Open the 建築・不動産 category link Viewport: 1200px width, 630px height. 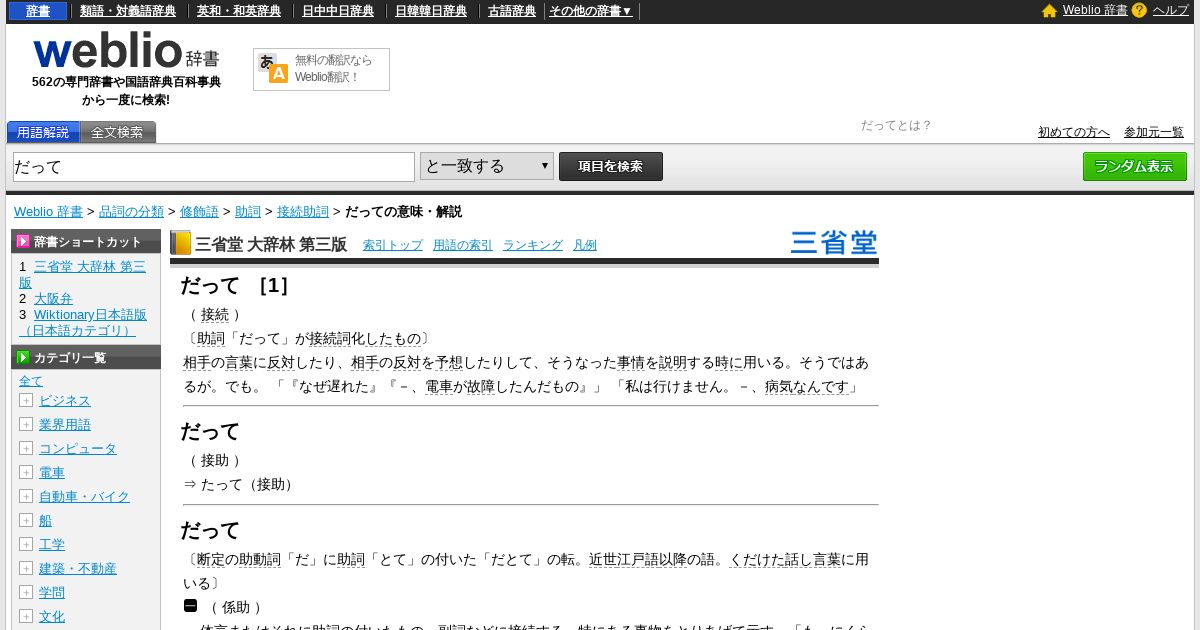coord(78,568)
